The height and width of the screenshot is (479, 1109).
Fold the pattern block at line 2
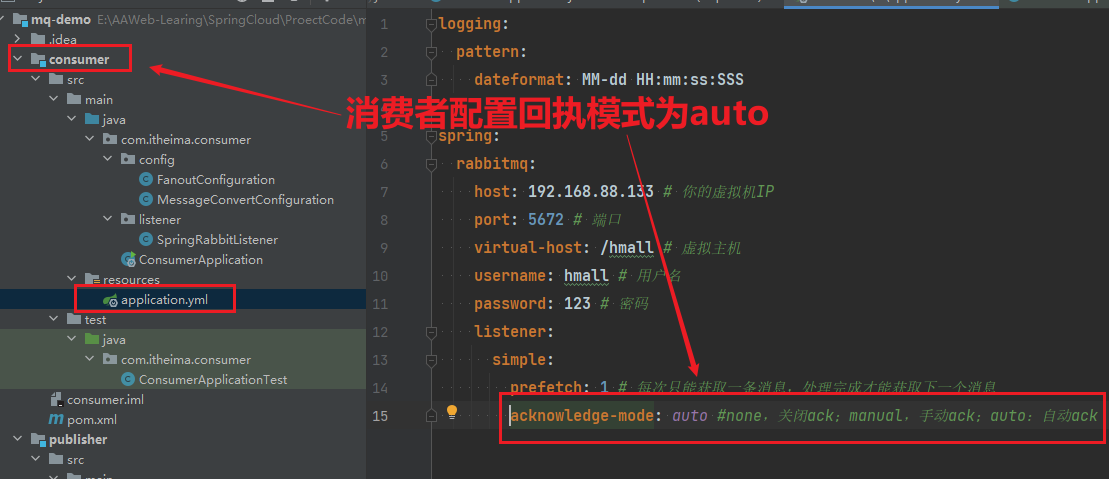coord(431,52)
